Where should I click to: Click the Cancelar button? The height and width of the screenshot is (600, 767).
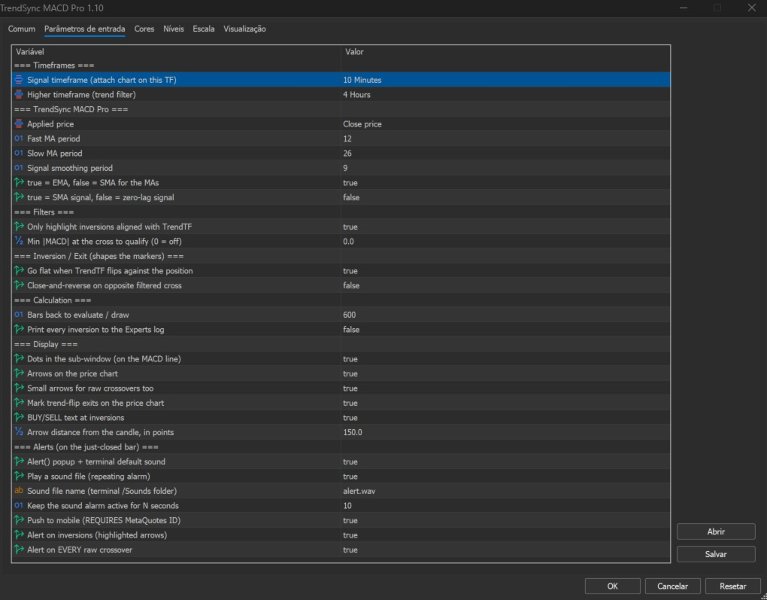[672, 586]
